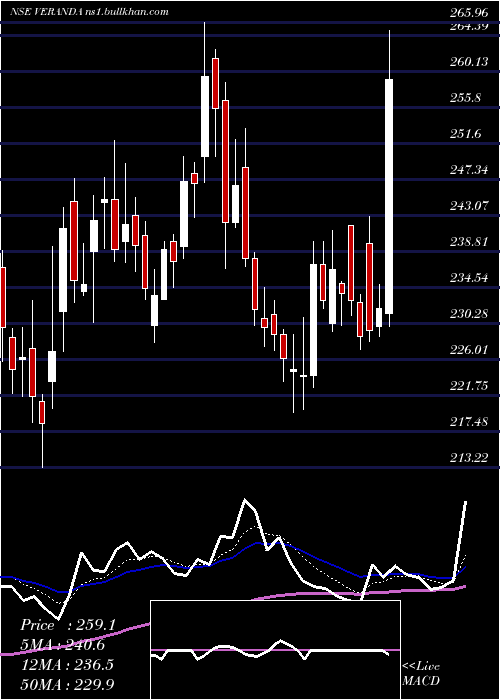Click the 12MA : 236.5 readout

[x=67, y=664]
